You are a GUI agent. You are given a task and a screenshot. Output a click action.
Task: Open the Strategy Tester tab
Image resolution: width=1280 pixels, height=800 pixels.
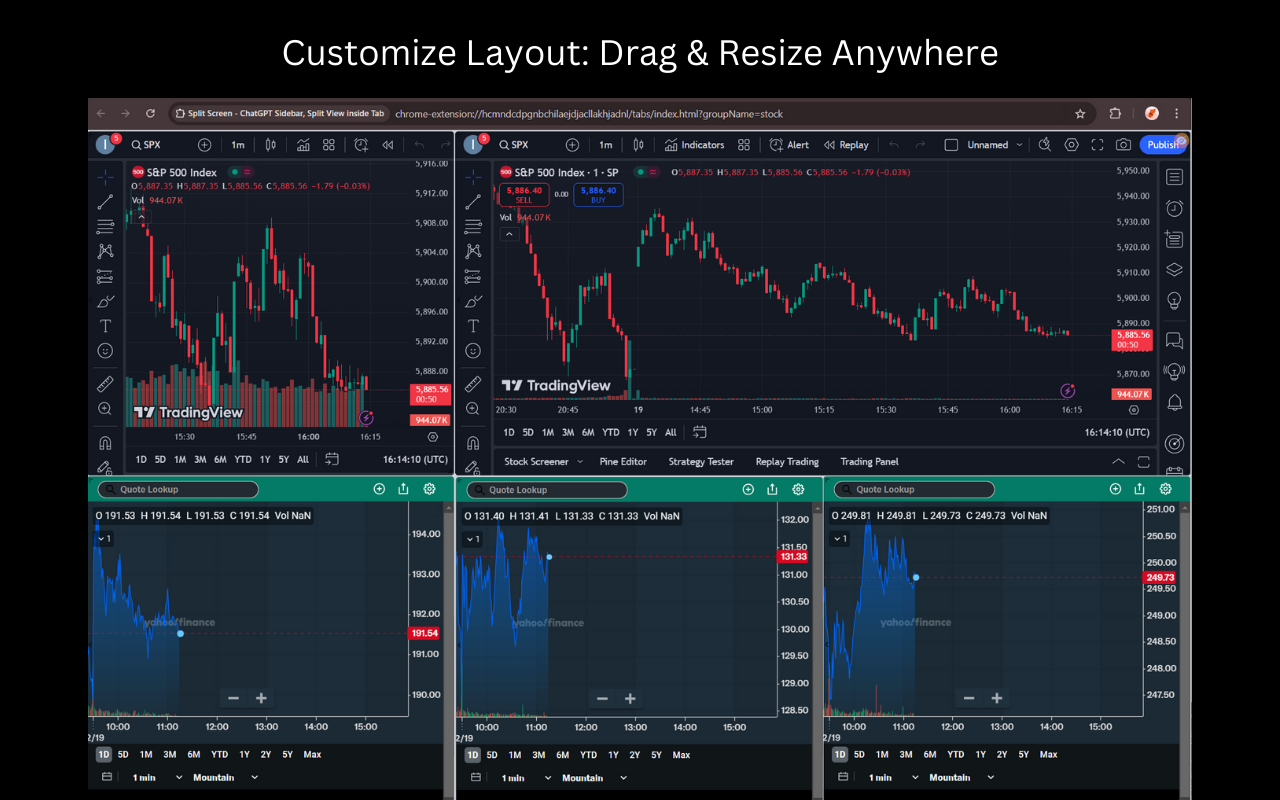(x=701, y=462)
